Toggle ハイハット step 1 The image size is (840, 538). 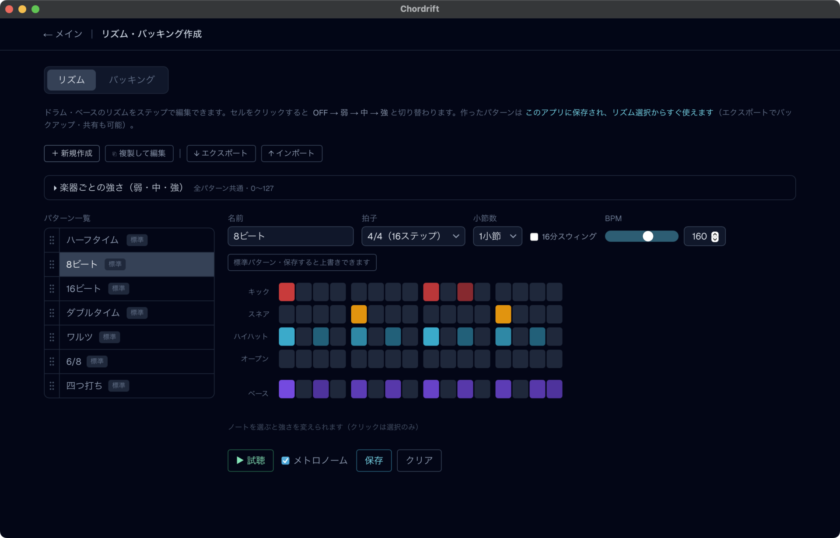click(x=287, y=337)
